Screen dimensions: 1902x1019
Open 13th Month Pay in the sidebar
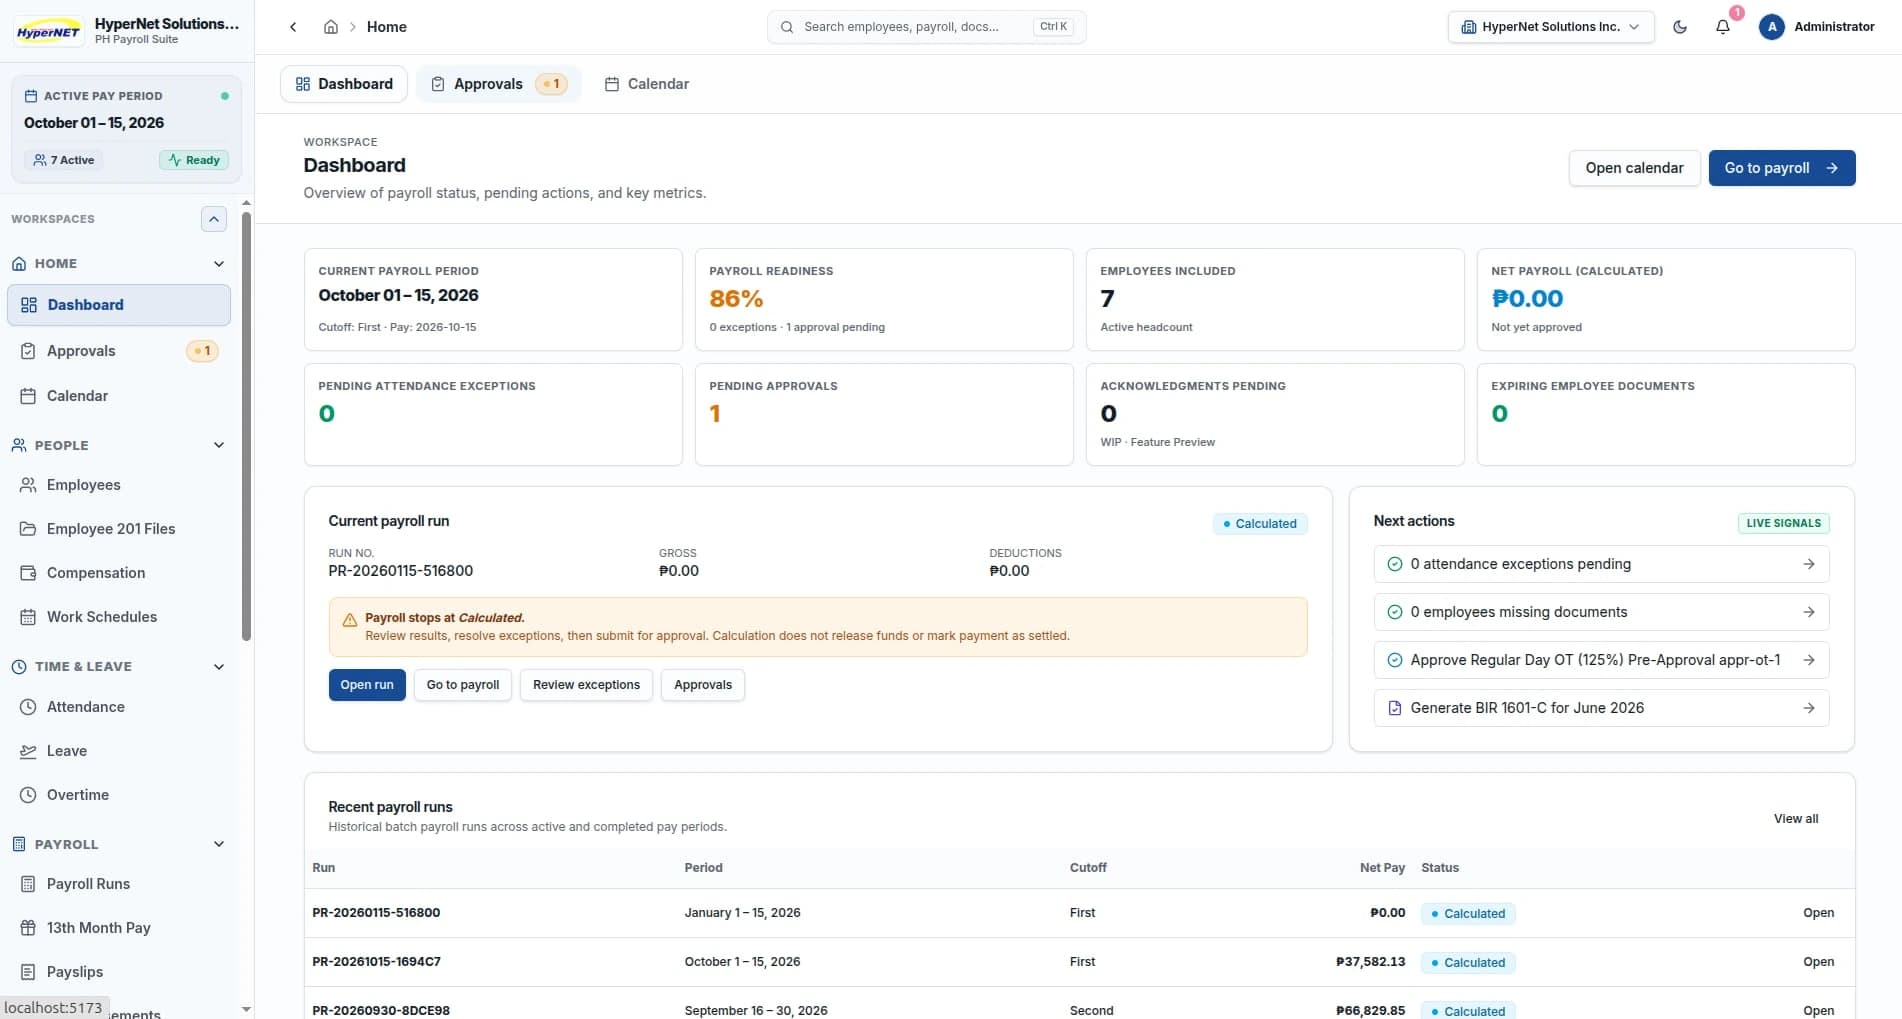tap(119, 928)
